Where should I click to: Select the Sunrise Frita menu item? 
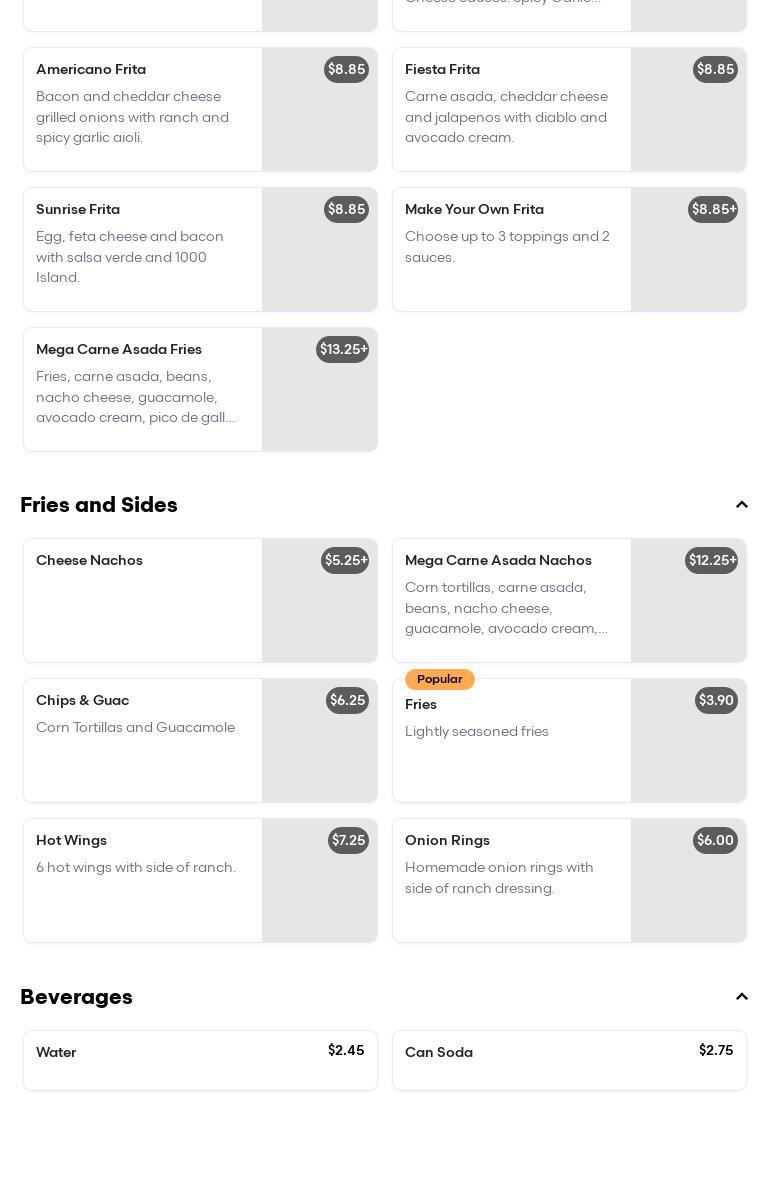[x=142, y=249]
